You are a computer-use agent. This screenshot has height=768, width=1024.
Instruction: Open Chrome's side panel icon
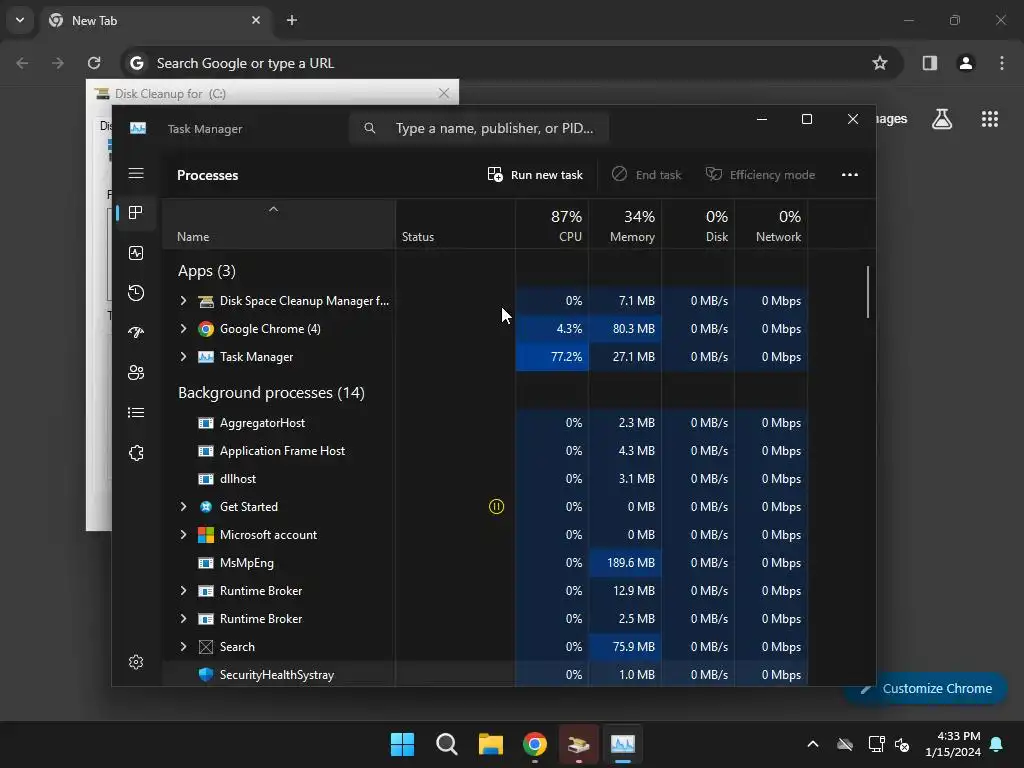click(930, 63)
